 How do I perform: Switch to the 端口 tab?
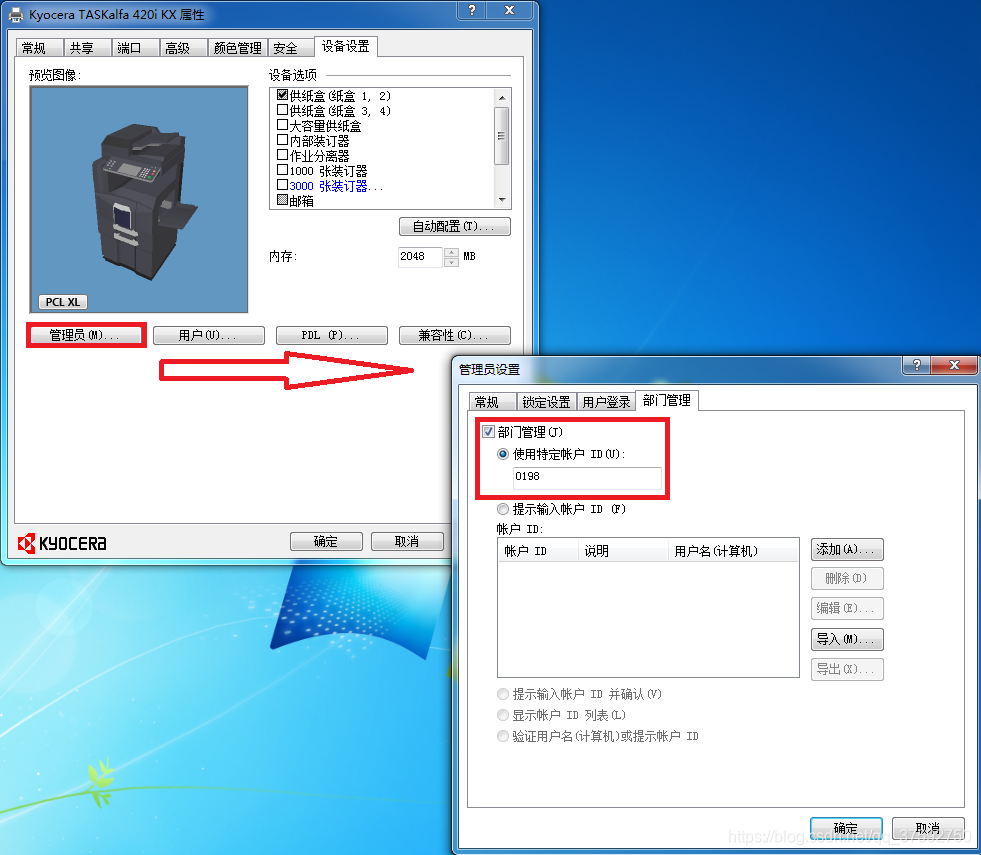point(135,48)
